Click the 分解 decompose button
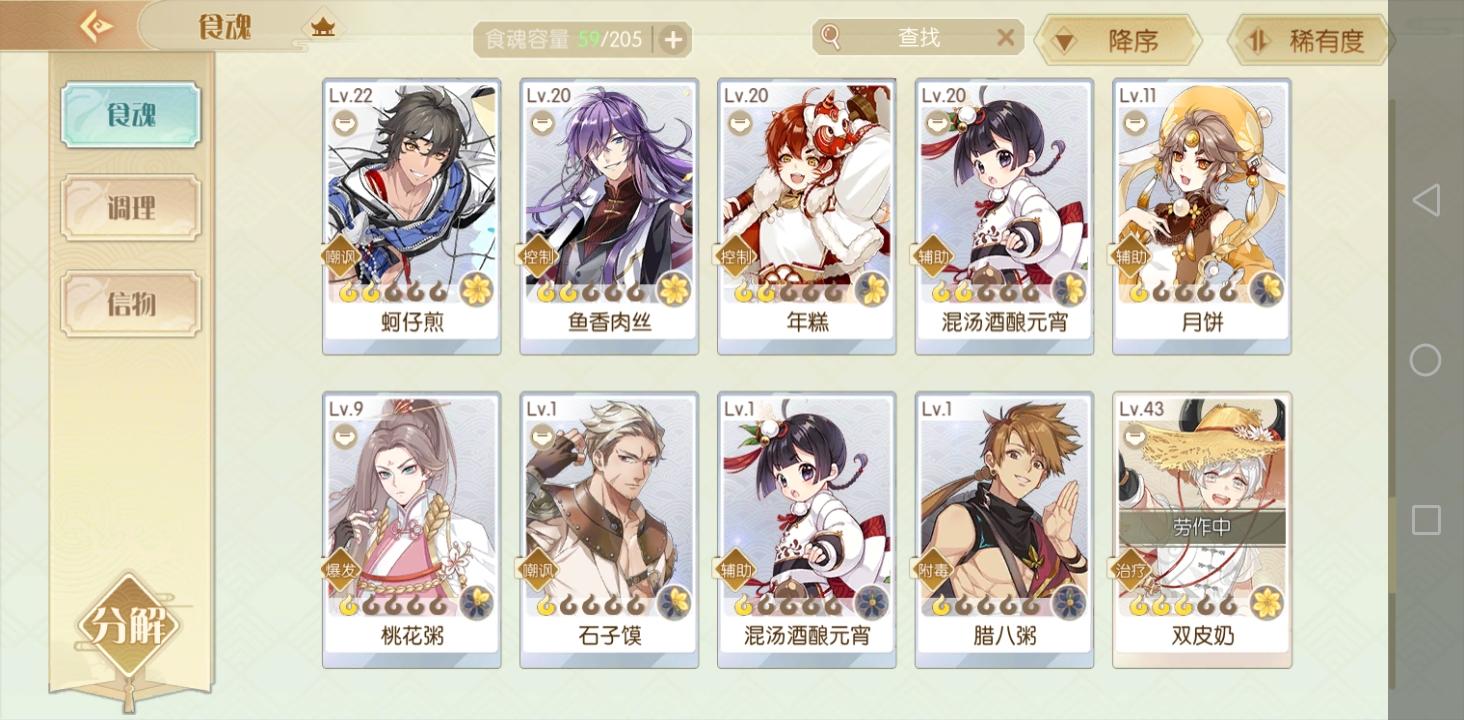 pos(128,626)
